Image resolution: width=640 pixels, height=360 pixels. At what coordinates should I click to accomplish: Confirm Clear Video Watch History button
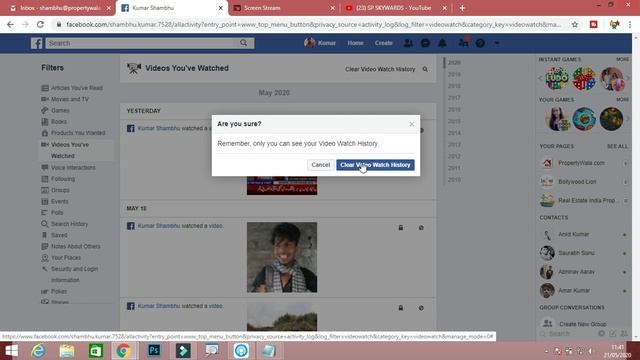pyautogui.click(x=375, y=165)
